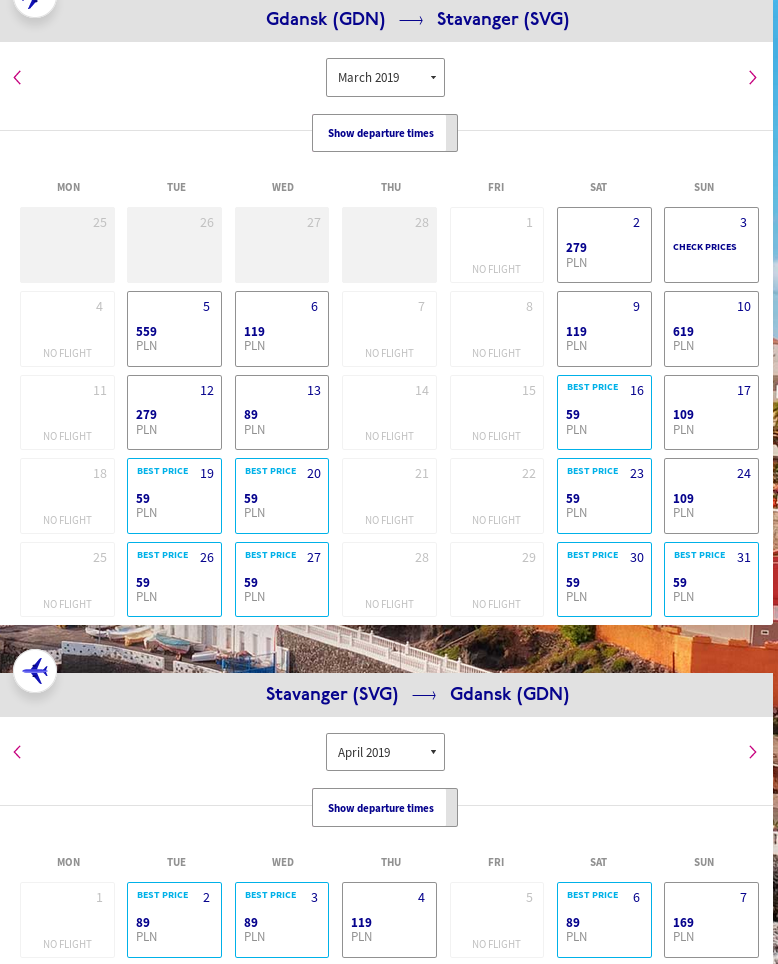The image size is (778, 964).
Task: Go to next month for outbound flight
Action: click(752, 78)
